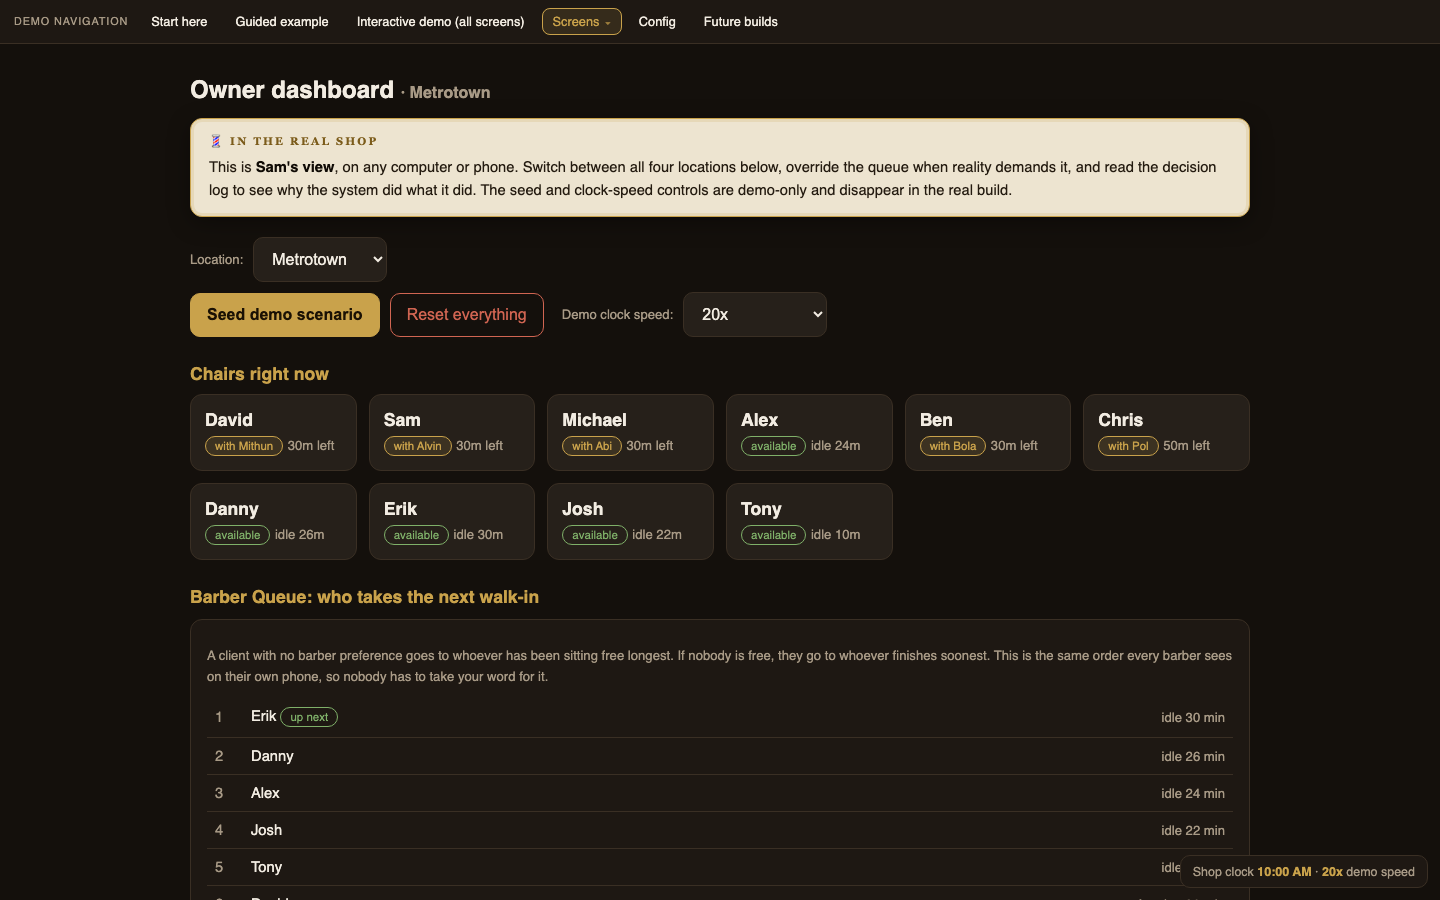Select Chris's chair card

point(1166,432)
